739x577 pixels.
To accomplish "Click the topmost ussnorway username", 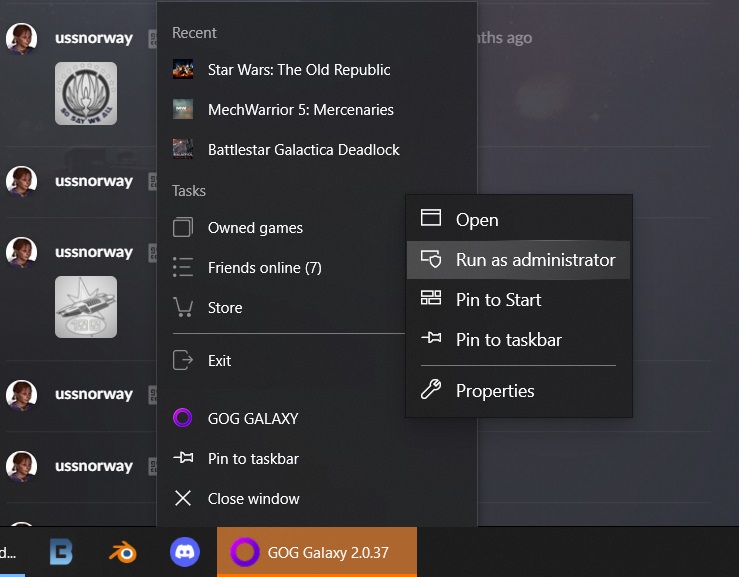I will coord(94,38).
